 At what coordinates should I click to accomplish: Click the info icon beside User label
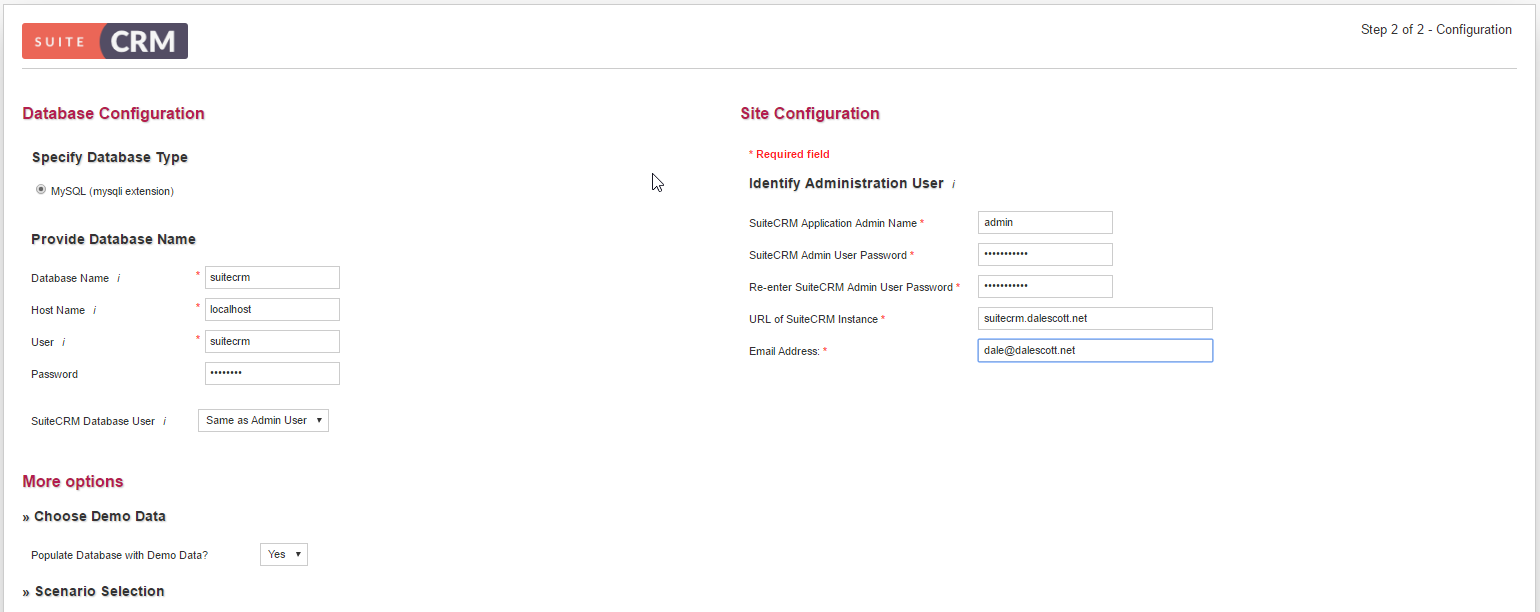[x=64, y=342]
